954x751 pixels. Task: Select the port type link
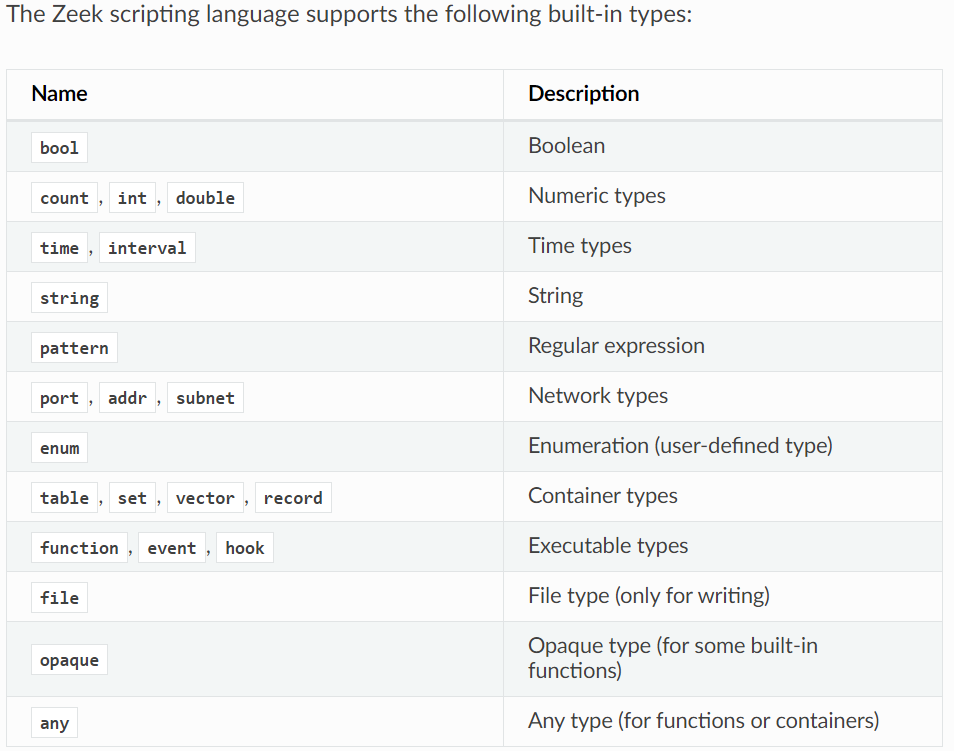coord(59,398)
